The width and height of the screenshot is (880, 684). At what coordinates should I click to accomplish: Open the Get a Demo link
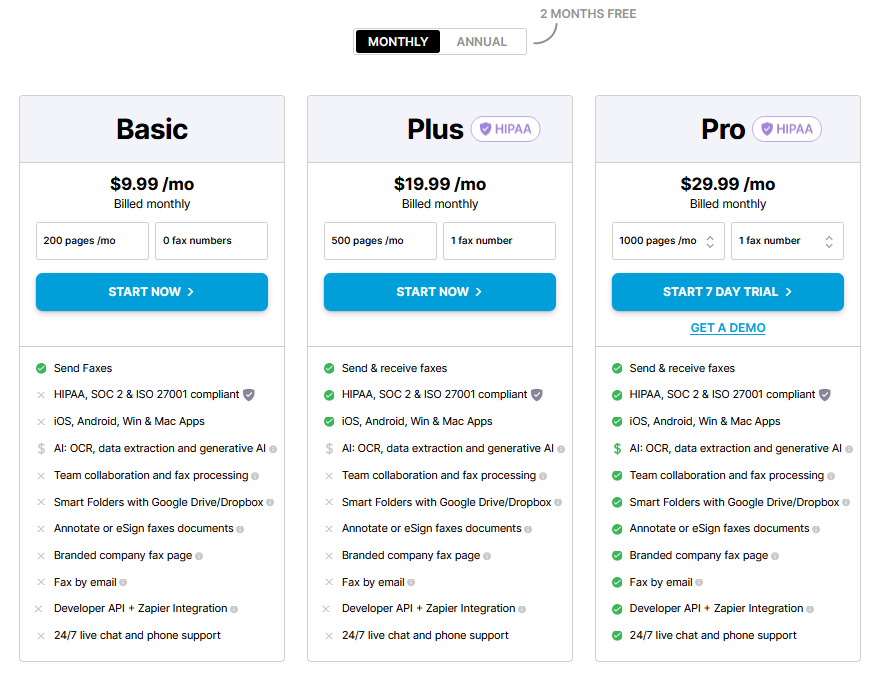point(728,328)
